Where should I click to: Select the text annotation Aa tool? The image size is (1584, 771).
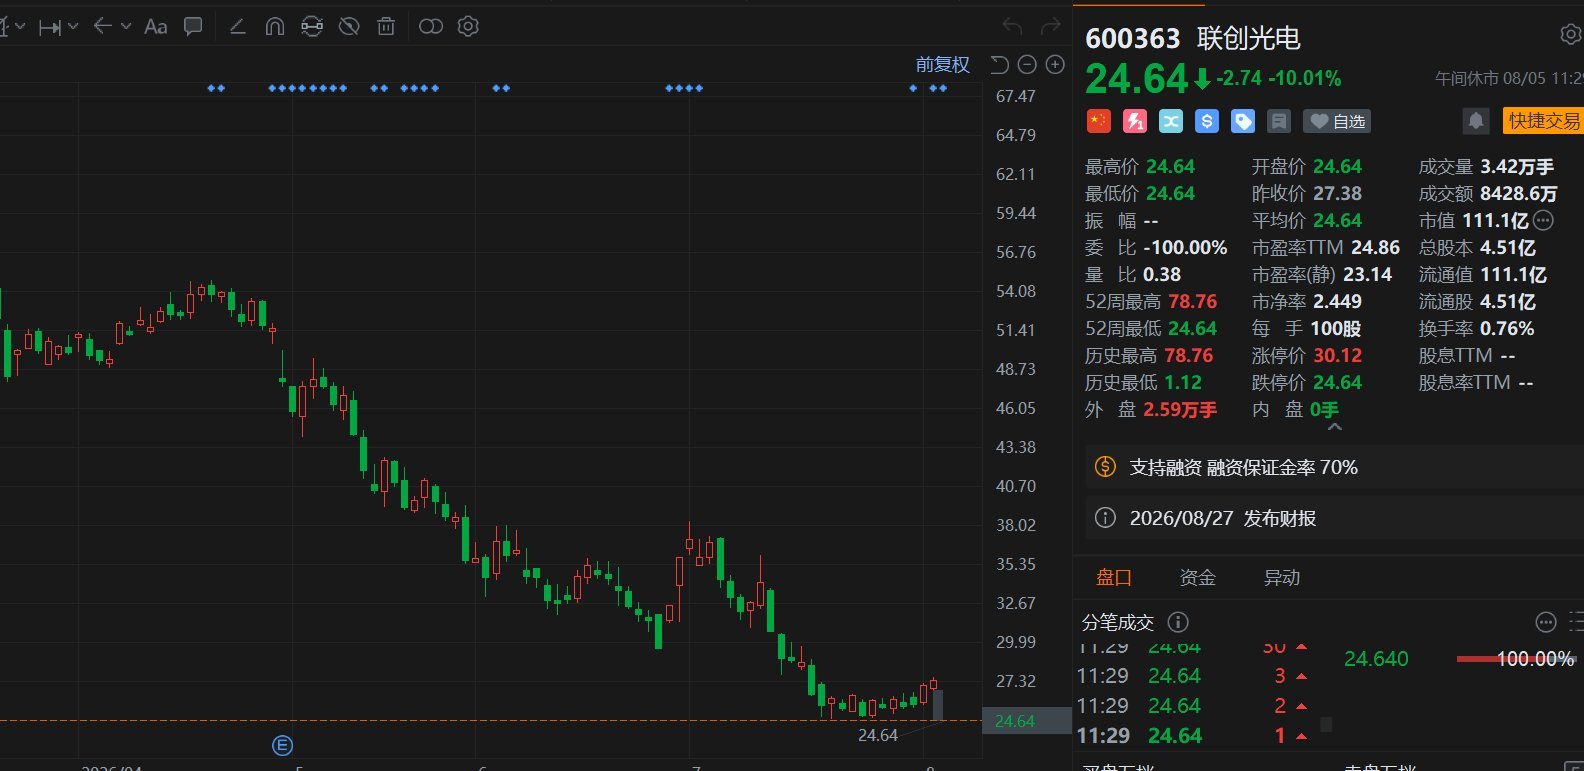click(x=156, y=27)
